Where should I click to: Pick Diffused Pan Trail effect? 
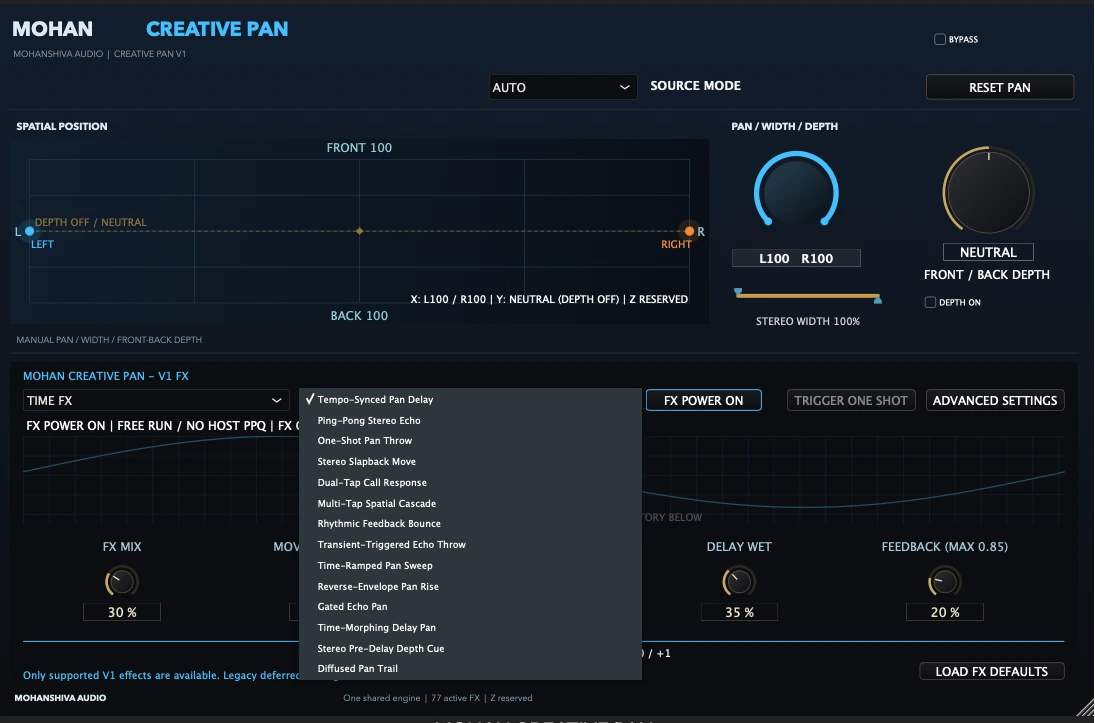470,669
